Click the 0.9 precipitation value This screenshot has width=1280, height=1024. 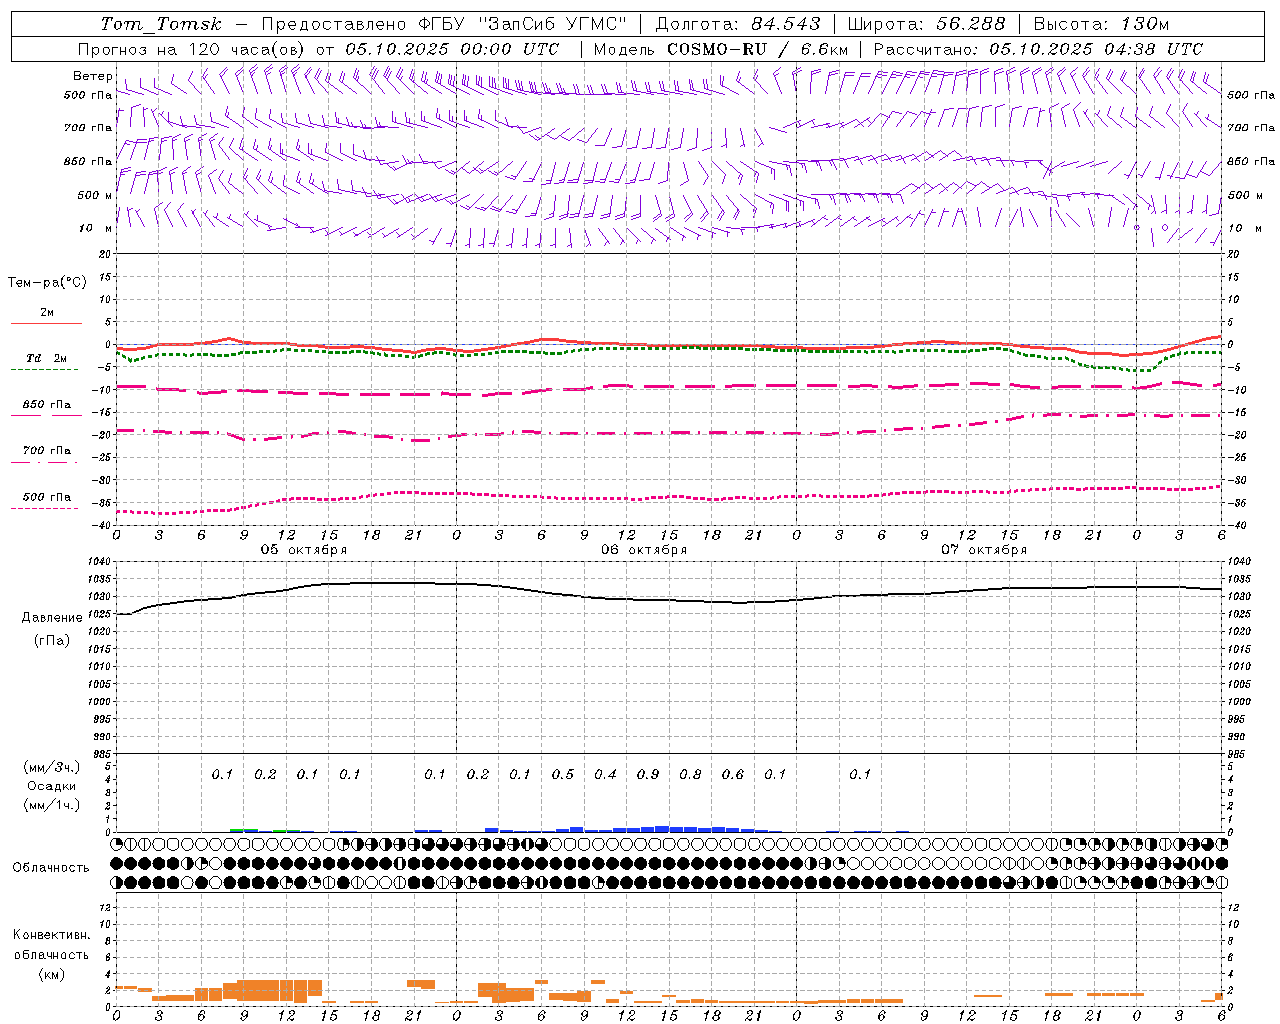[x=648, y=774]
